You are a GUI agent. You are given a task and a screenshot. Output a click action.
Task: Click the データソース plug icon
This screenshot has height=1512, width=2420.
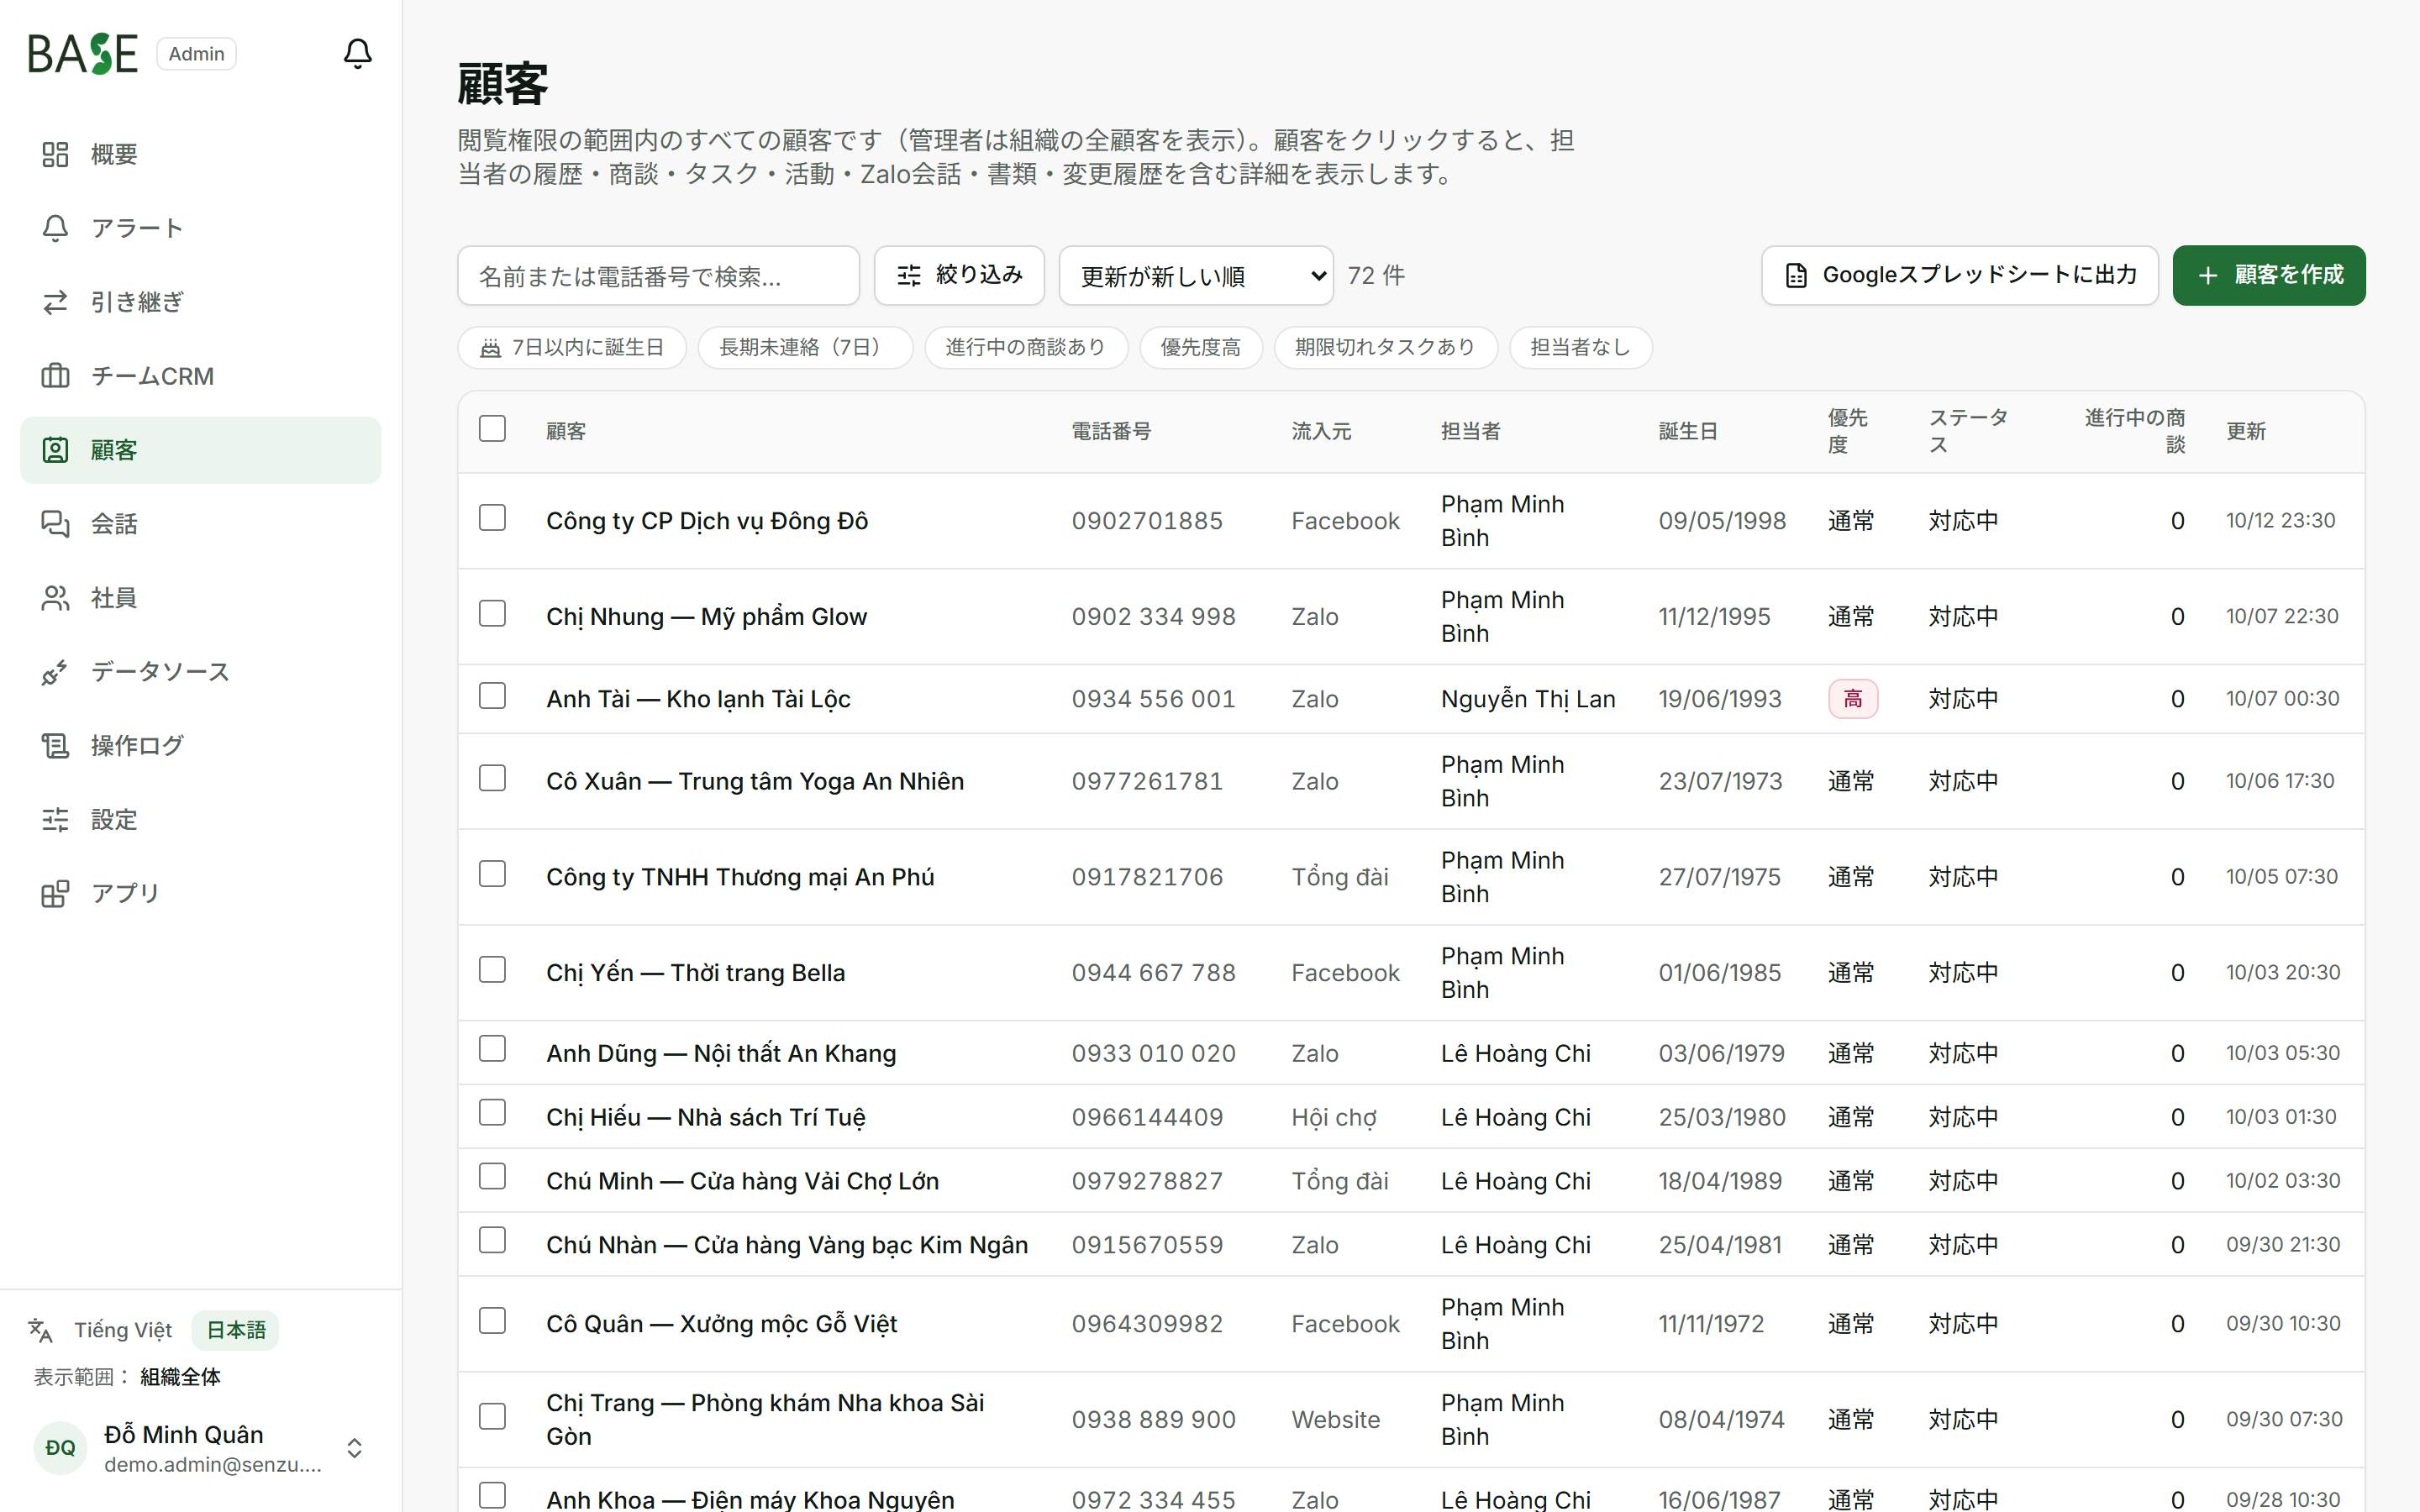pyautogui.click(x=55, y=672)
